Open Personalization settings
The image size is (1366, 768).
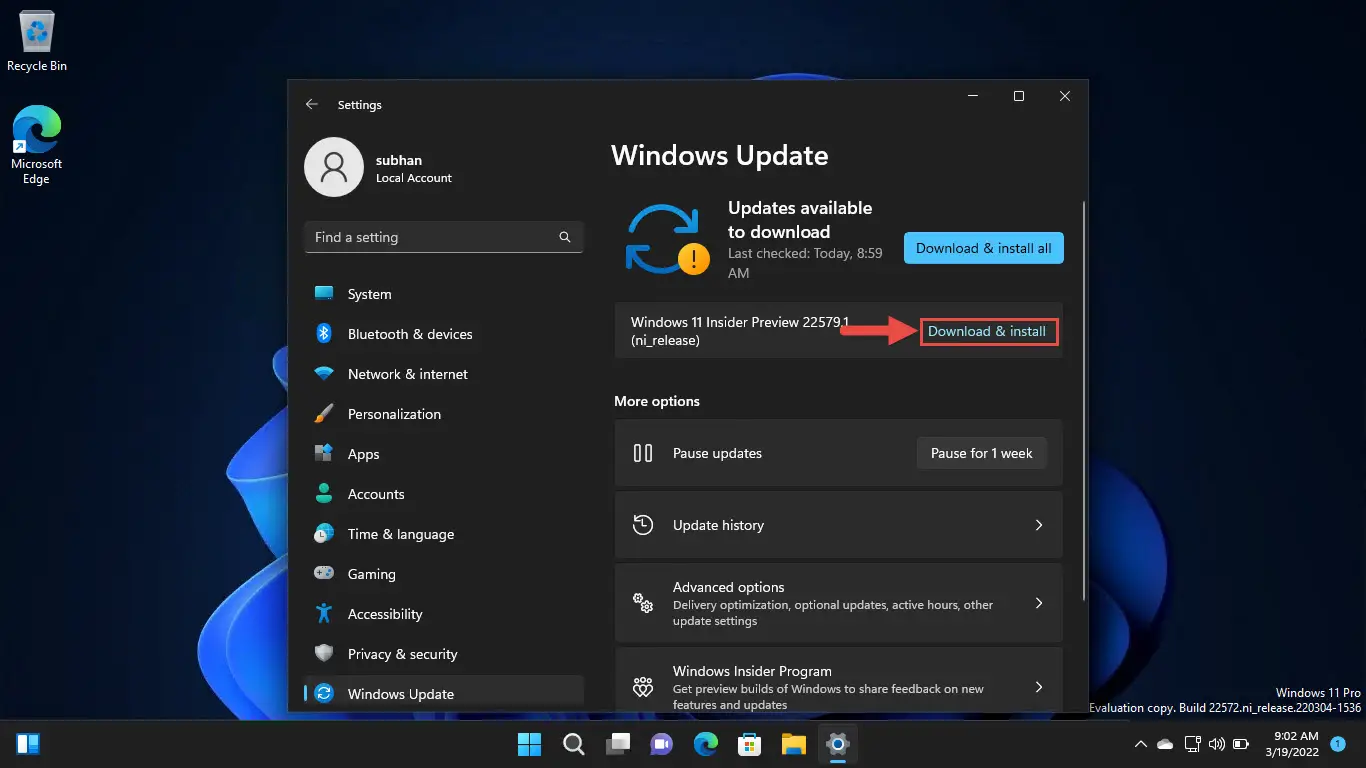pos(443,414)
